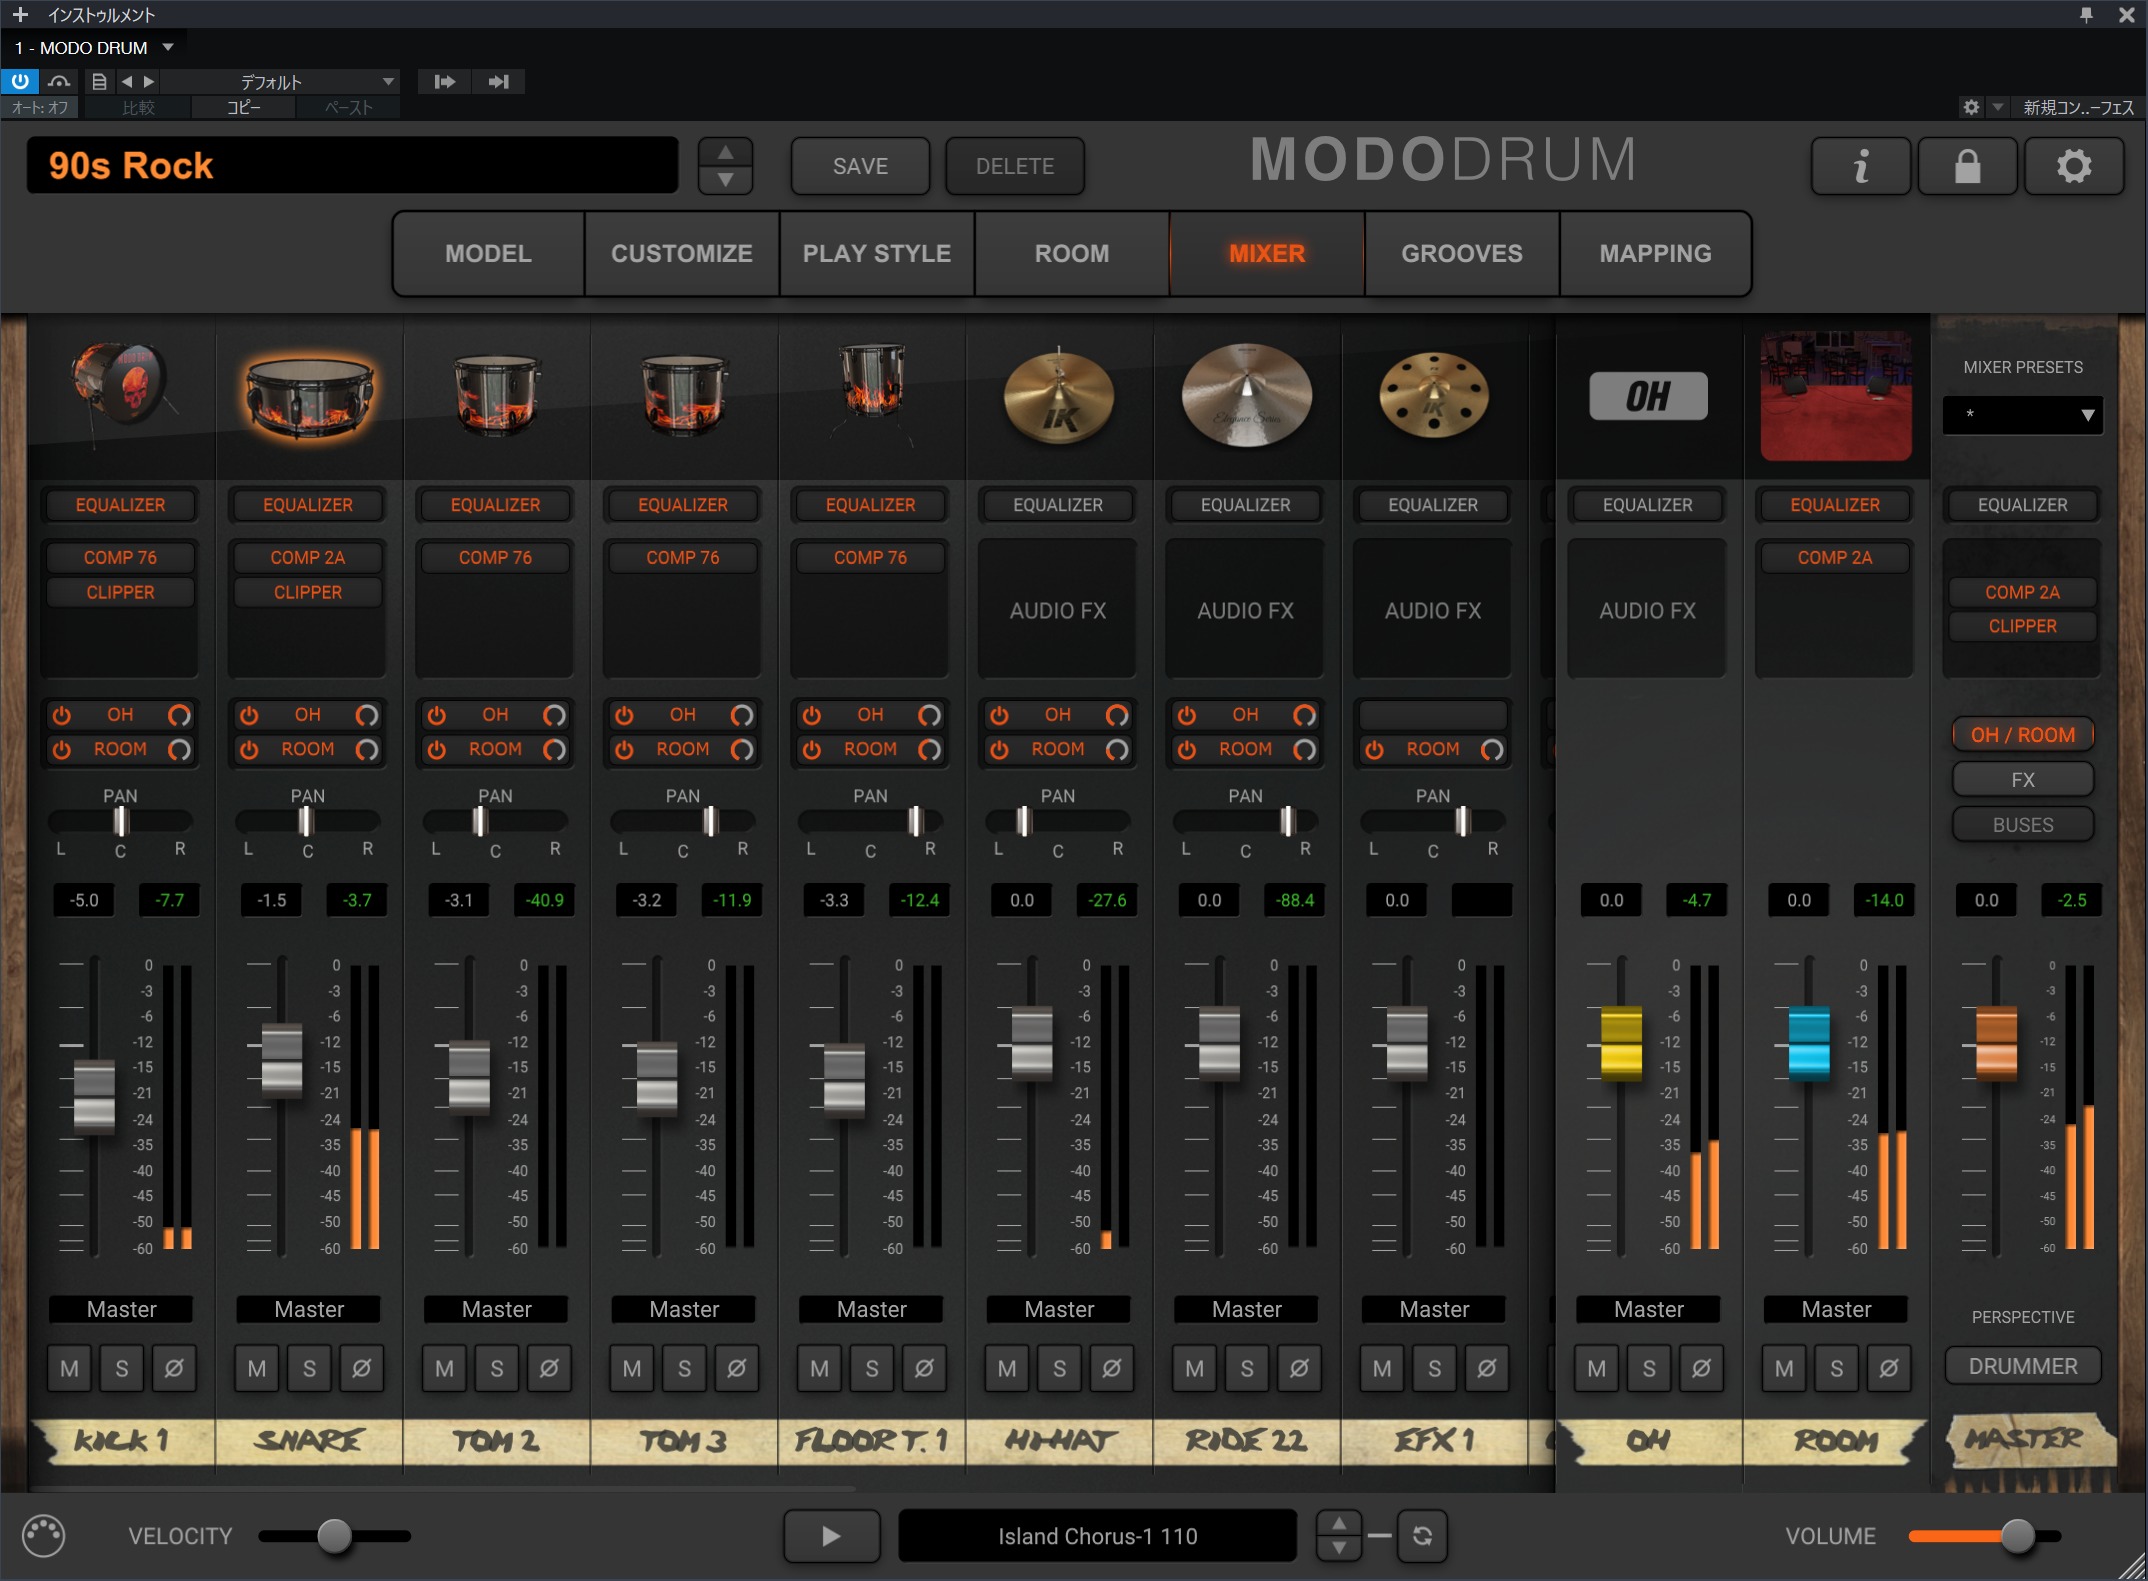
Task: Step to the next groove with the down arrow
Action: tap(1339, 1548)
